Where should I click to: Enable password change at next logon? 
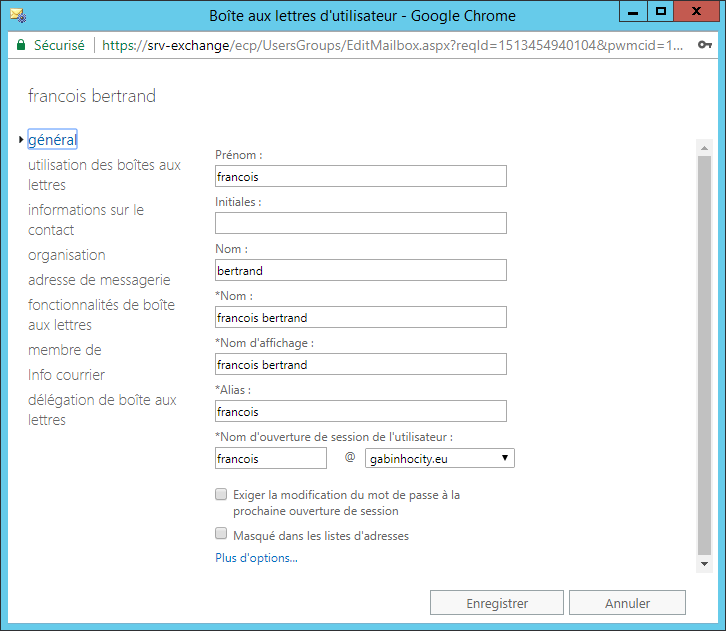pyautogui.click(x=221, y=494)
